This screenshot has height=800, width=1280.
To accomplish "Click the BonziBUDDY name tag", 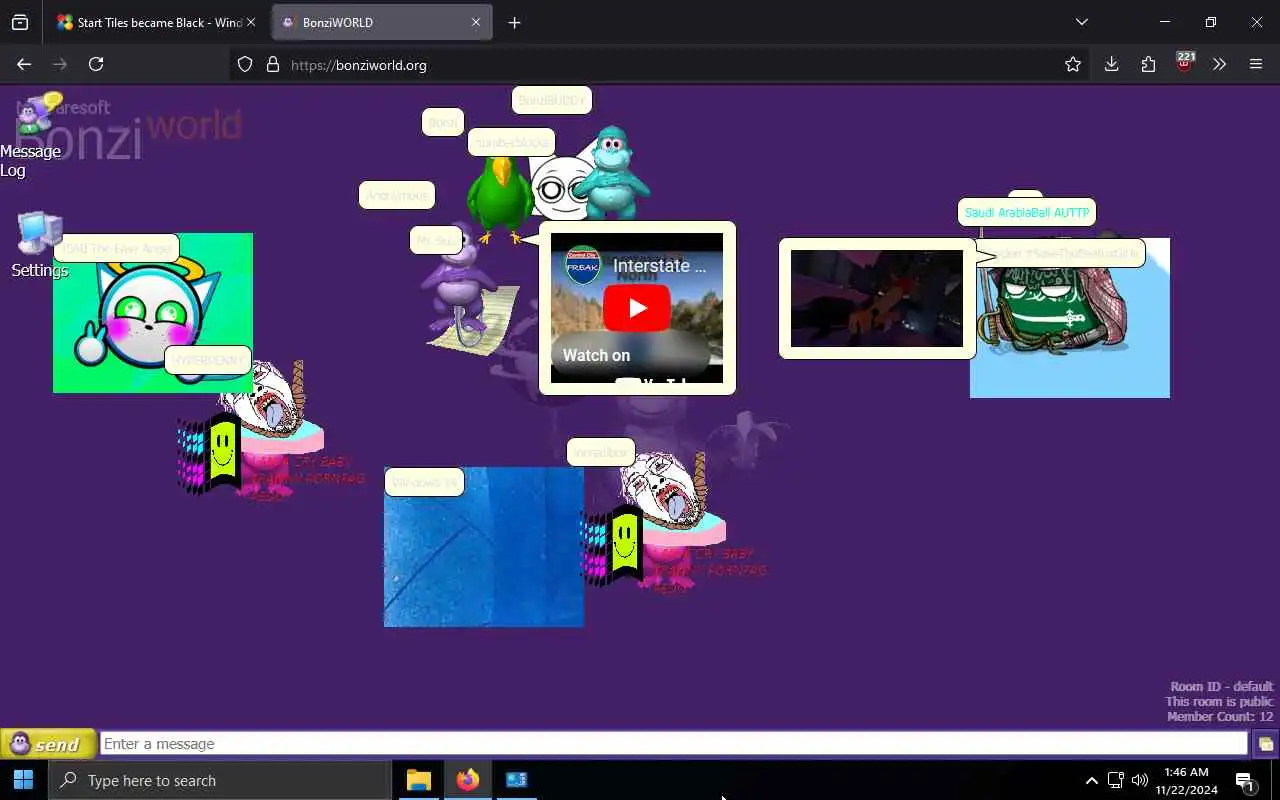I will point(552,101).
